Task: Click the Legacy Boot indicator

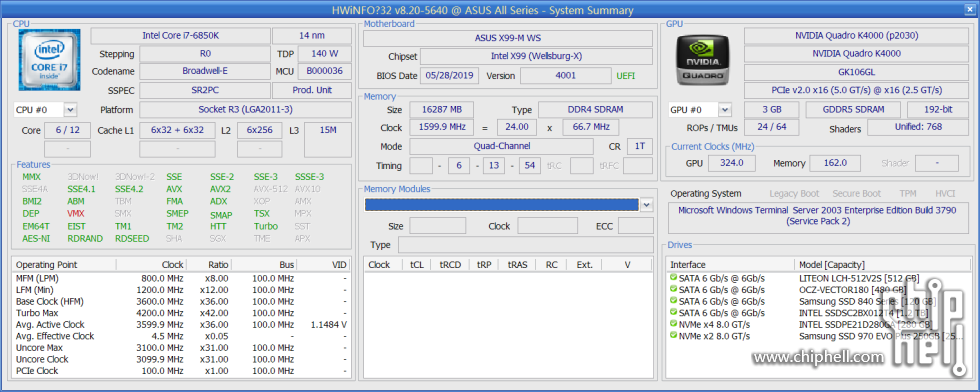Action: click(794, 194)
